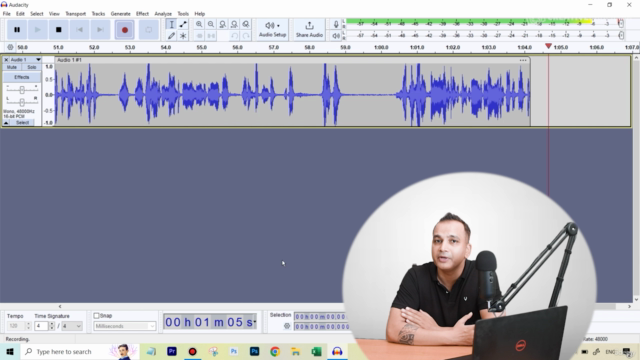
Task: Click the Select button on track panel
Action: point(22,122)
